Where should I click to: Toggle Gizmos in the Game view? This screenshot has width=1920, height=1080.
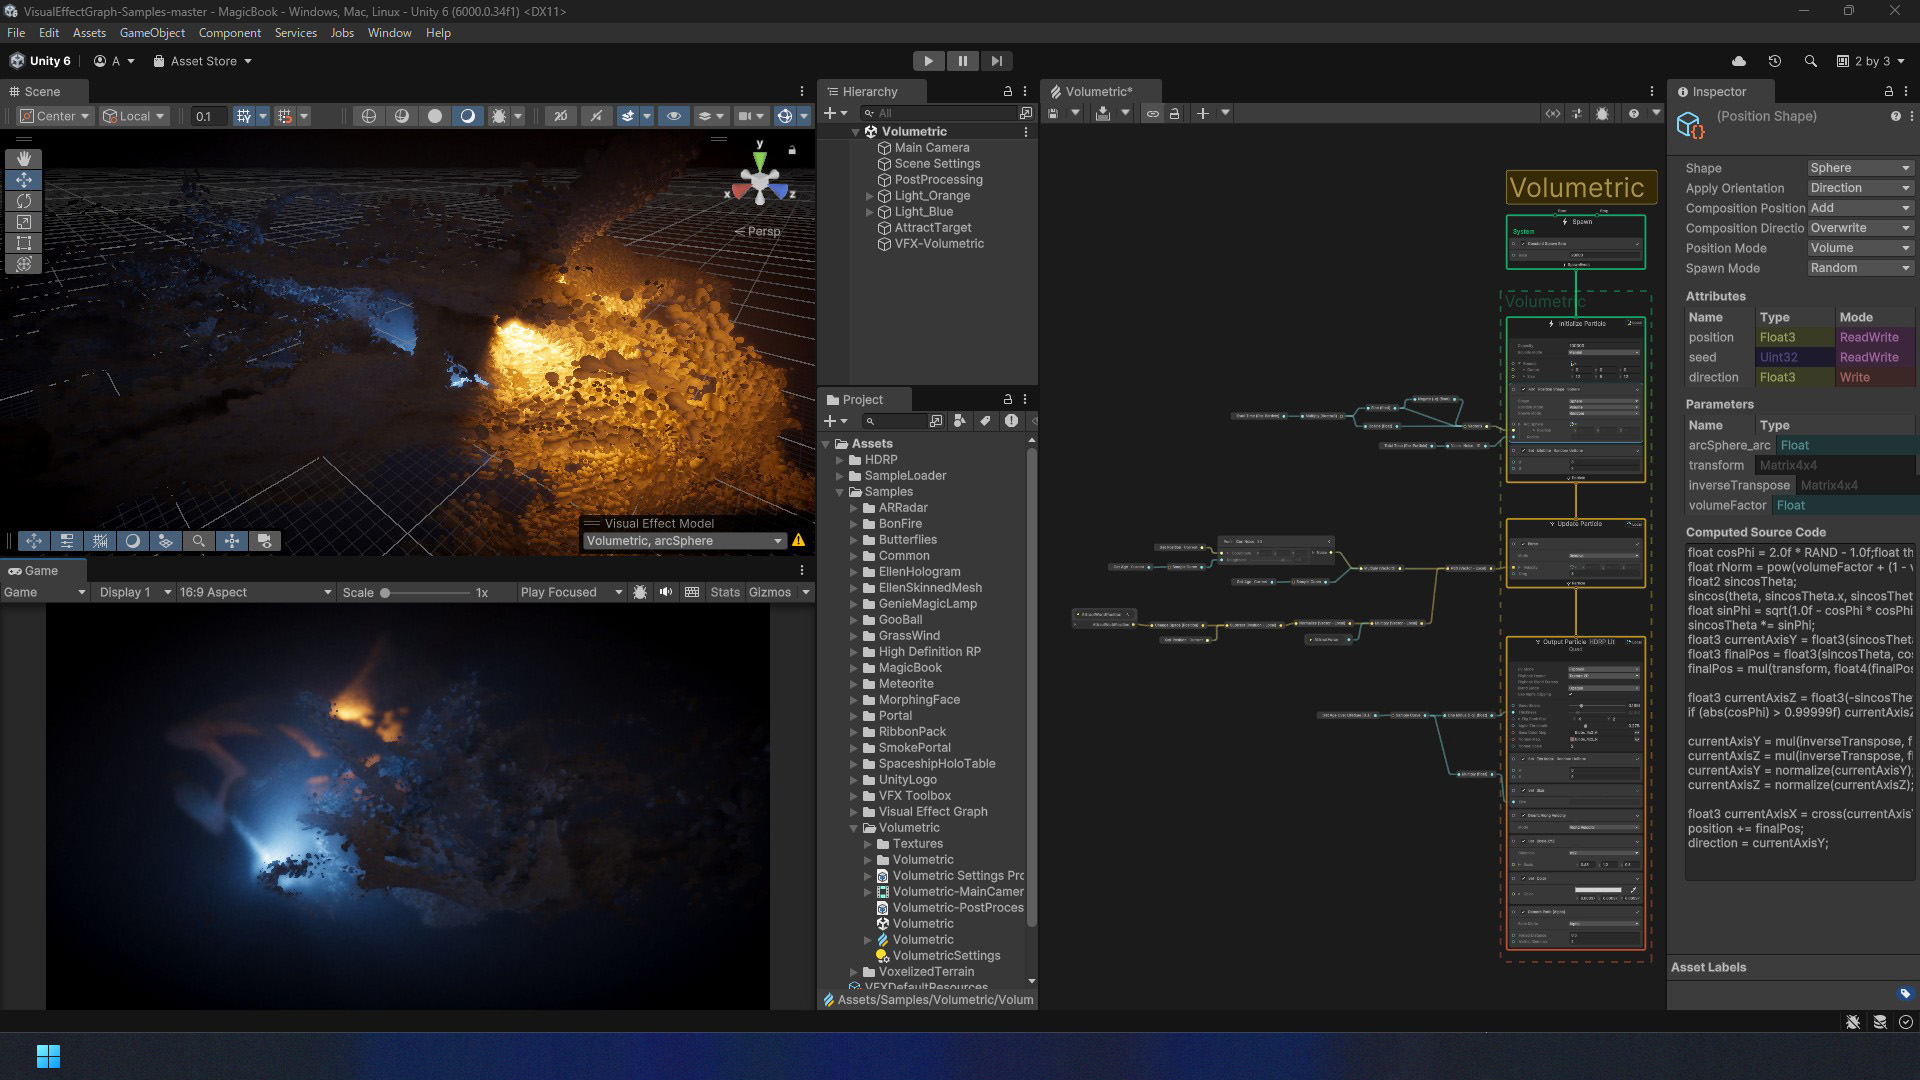point(769,593)
